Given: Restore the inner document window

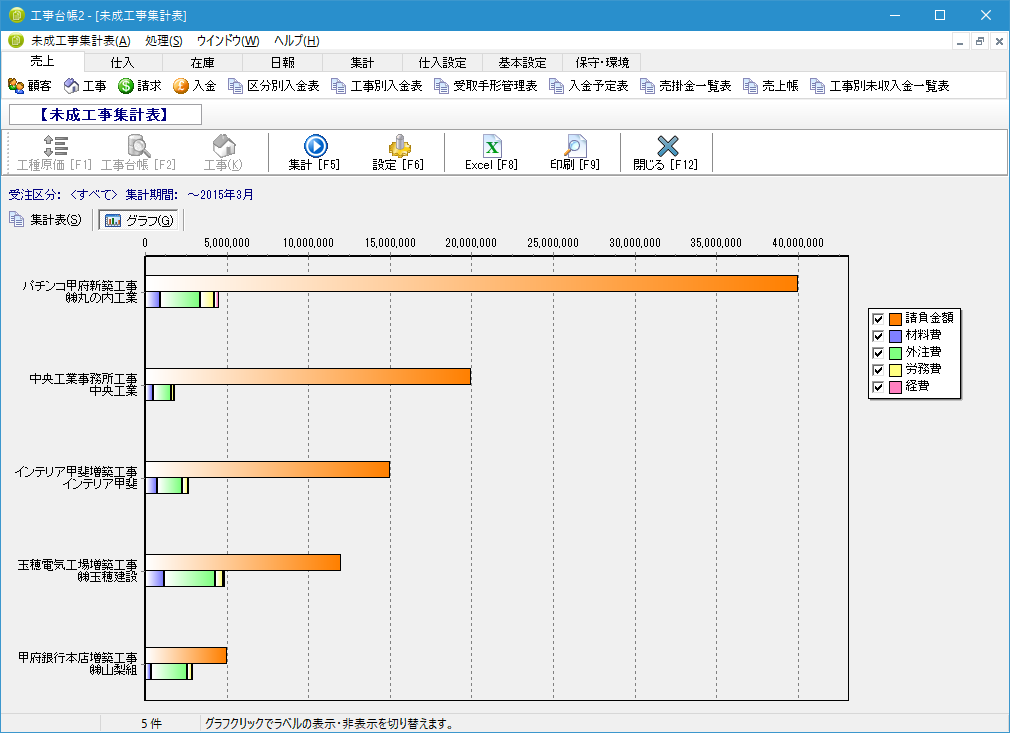Looking at the screenshot, I should tap(980, 41).
